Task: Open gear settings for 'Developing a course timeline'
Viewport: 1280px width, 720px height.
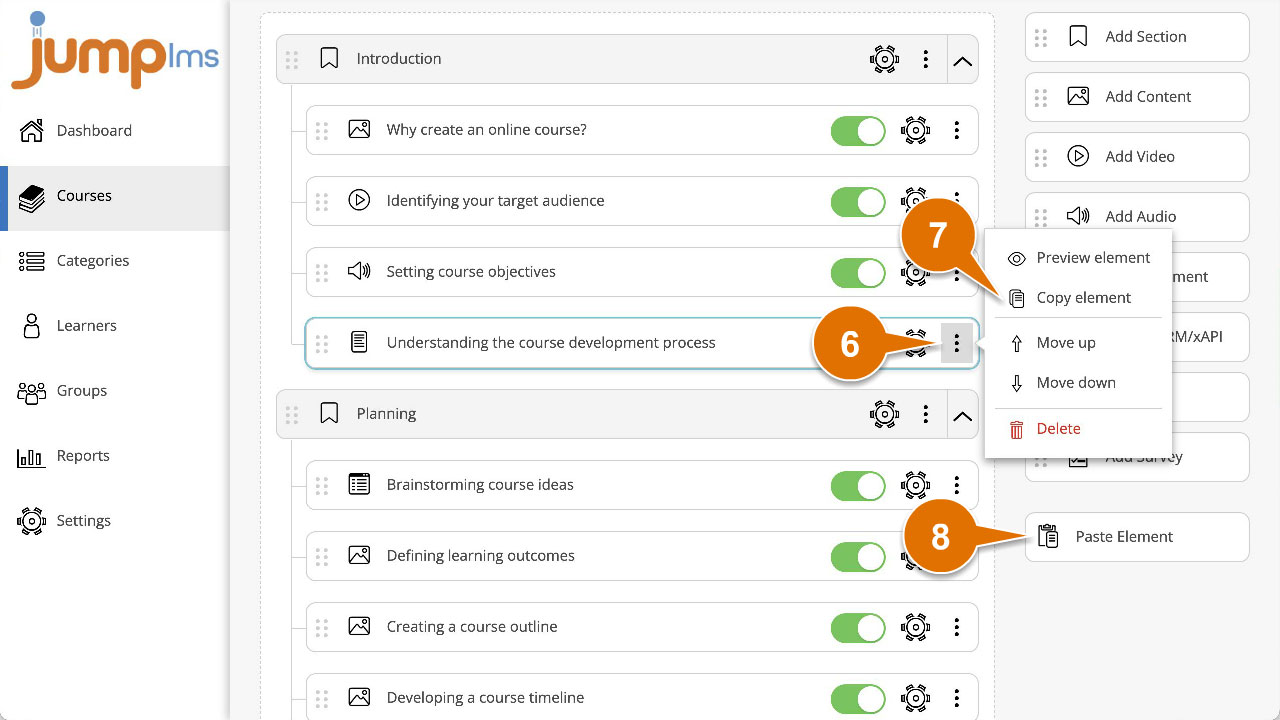Action: point(915,698)
